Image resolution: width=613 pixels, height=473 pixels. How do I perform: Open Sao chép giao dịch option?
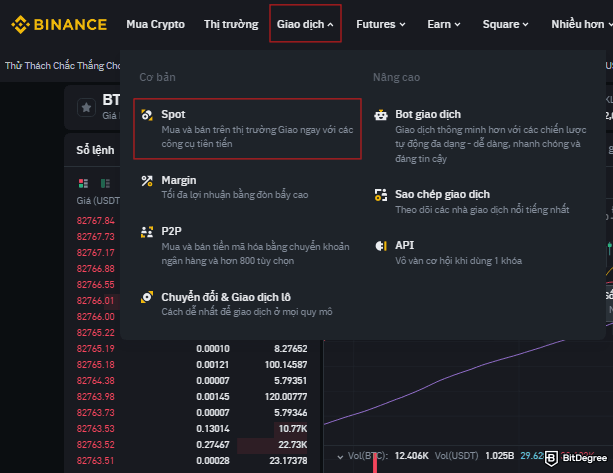tap(481, 201)
